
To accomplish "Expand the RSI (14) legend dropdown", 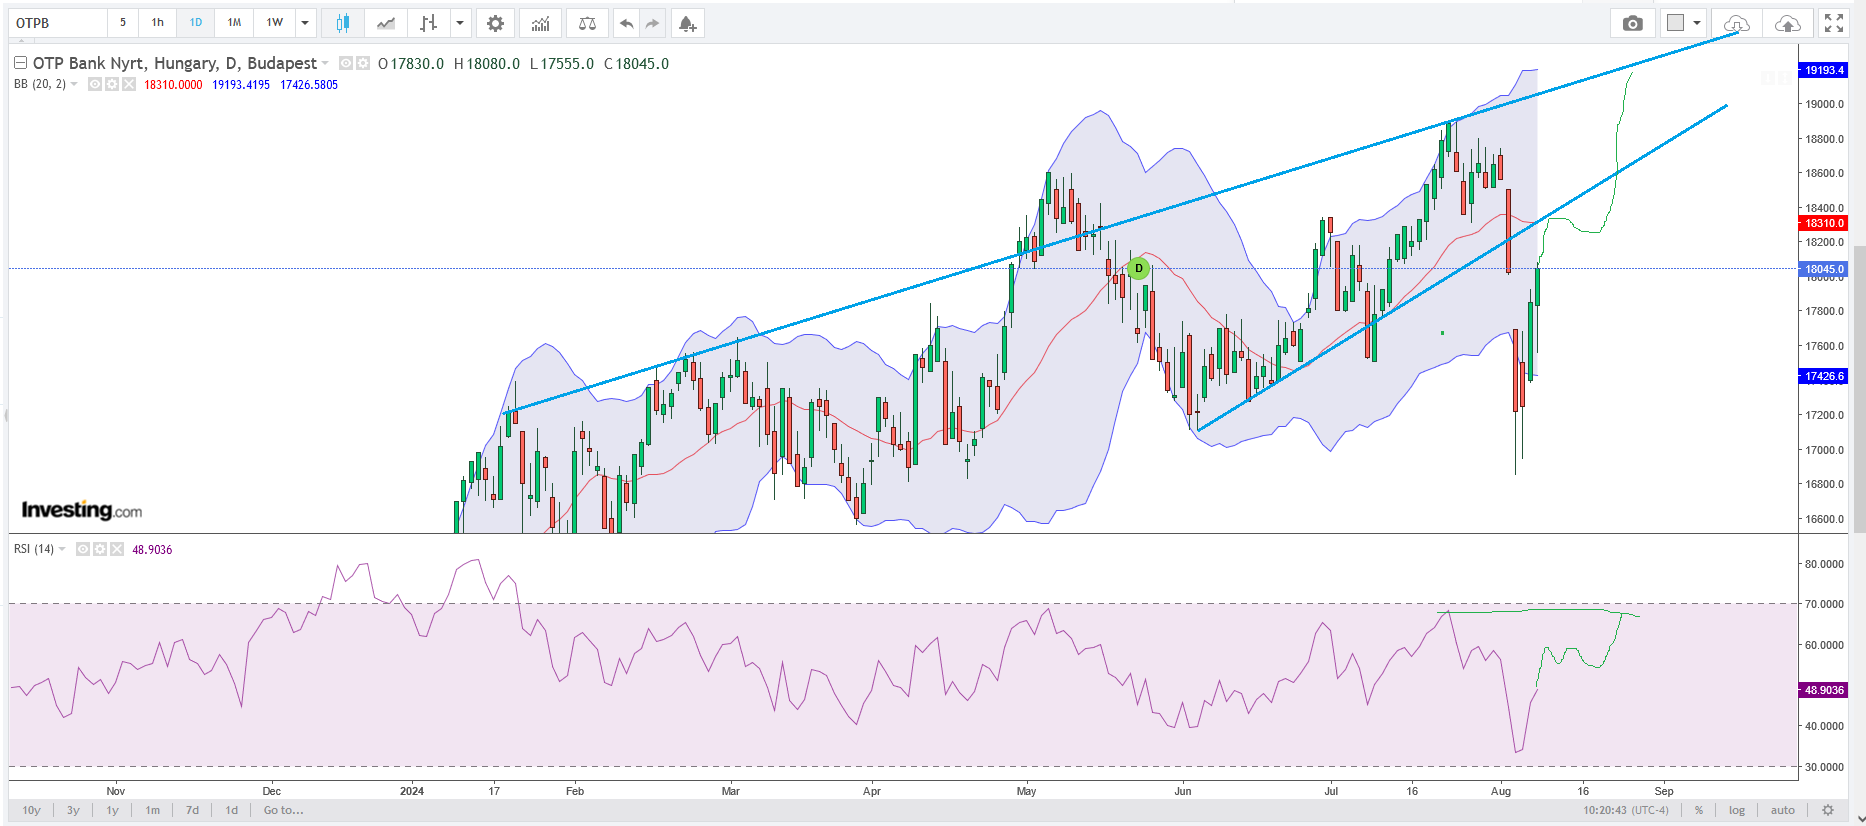I will (62, 549).
